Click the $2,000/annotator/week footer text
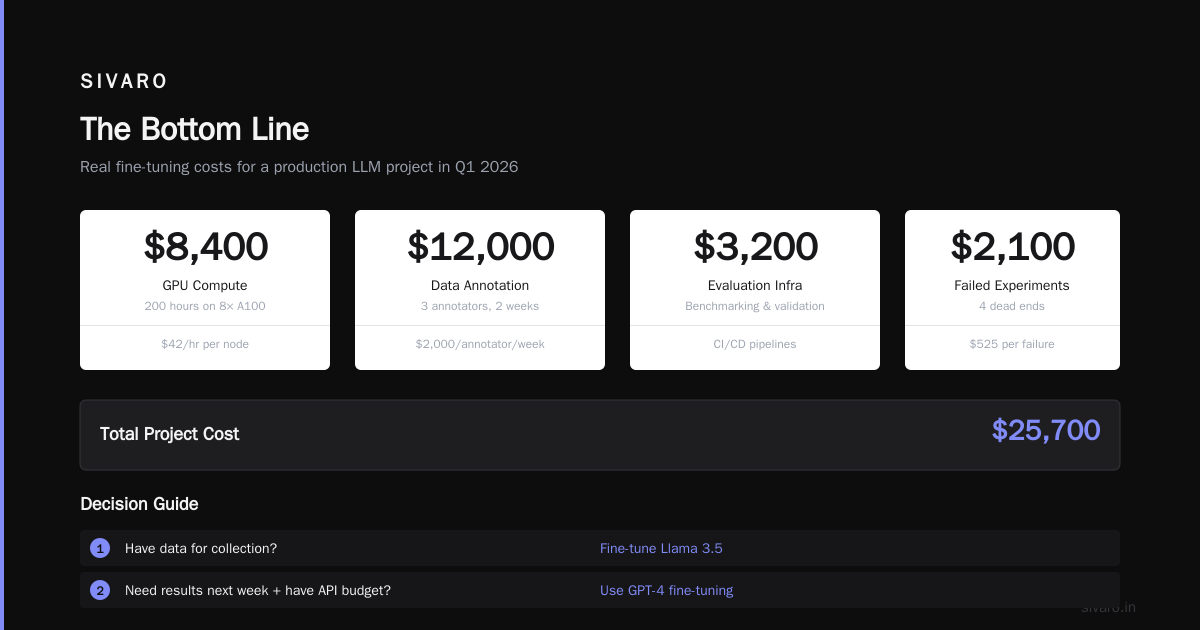 click(480, 344)
